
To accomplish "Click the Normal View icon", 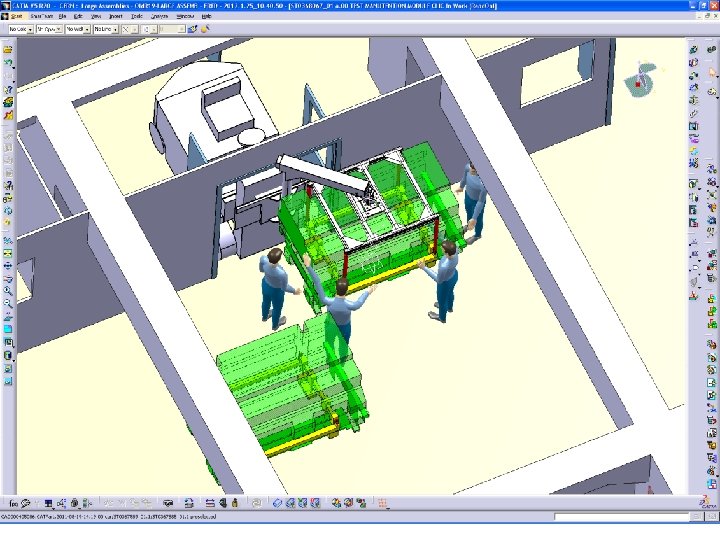I will 8,316.
